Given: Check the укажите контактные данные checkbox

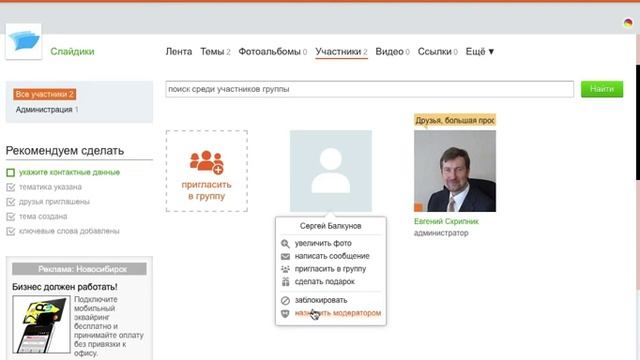Looking at the screenshot, I should (11, 173).
